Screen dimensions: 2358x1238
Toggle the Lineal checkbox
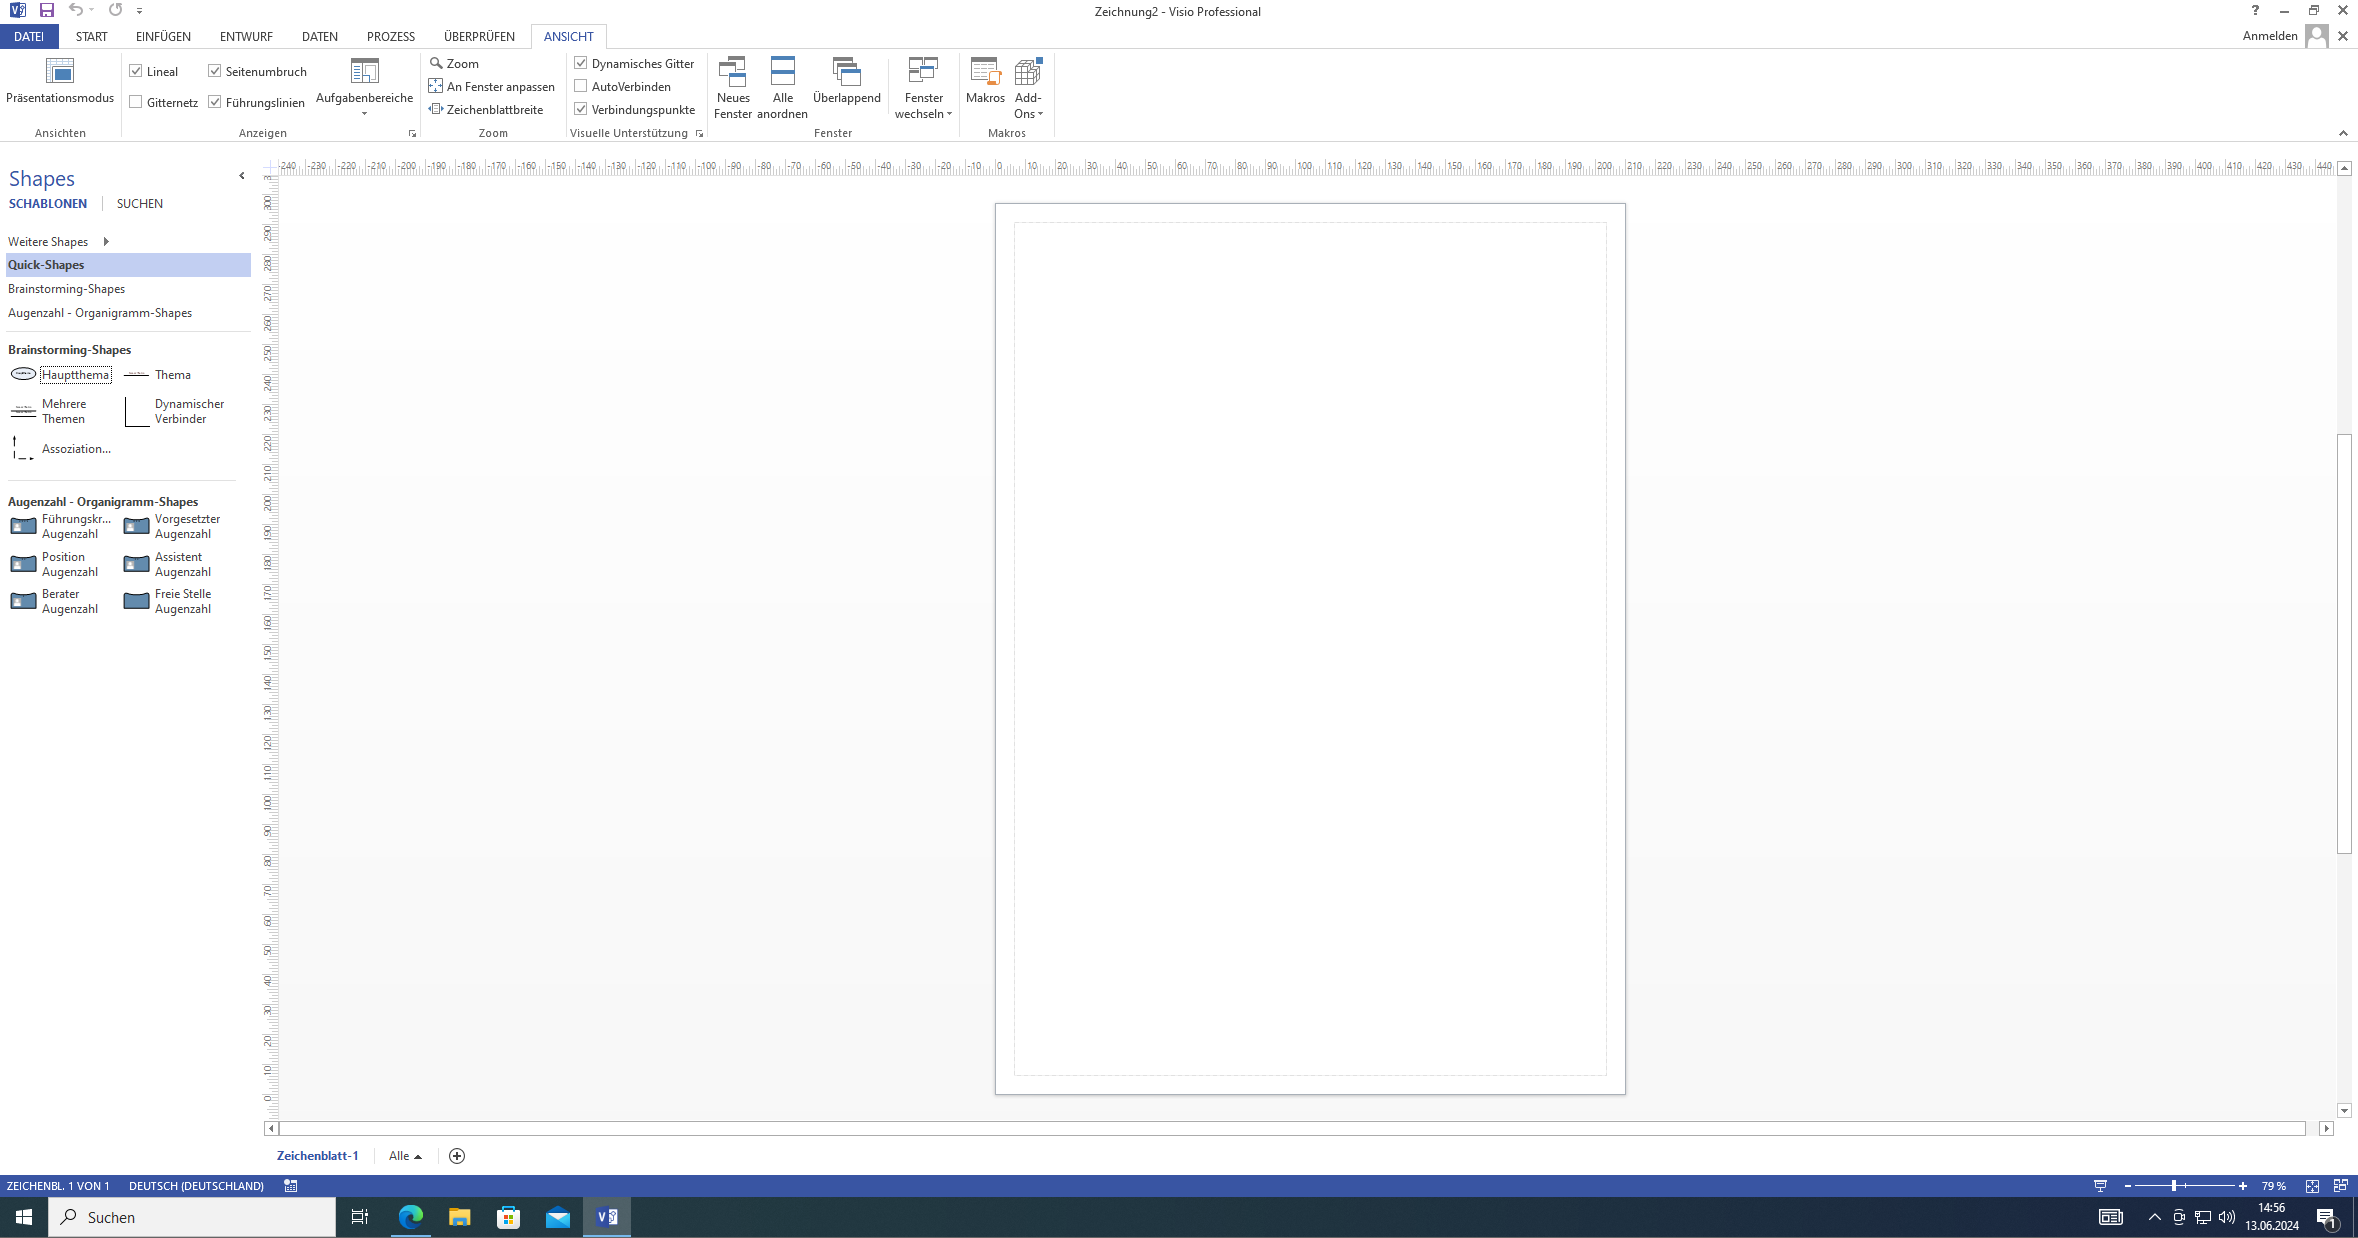(136, 71)
